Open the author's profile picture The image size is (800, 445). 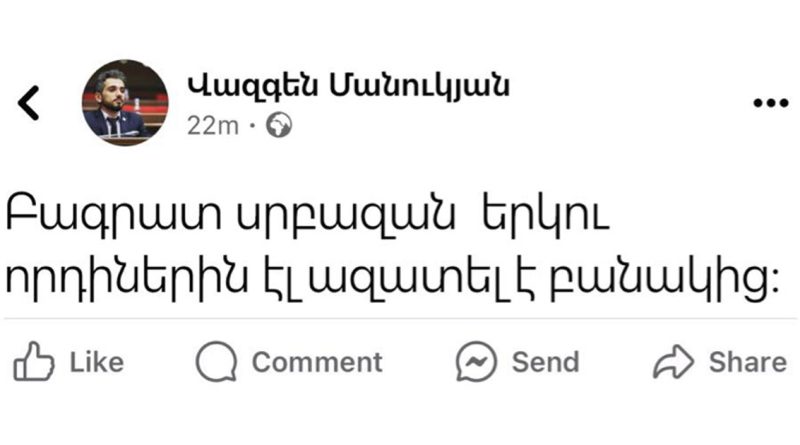coord(125,103)
